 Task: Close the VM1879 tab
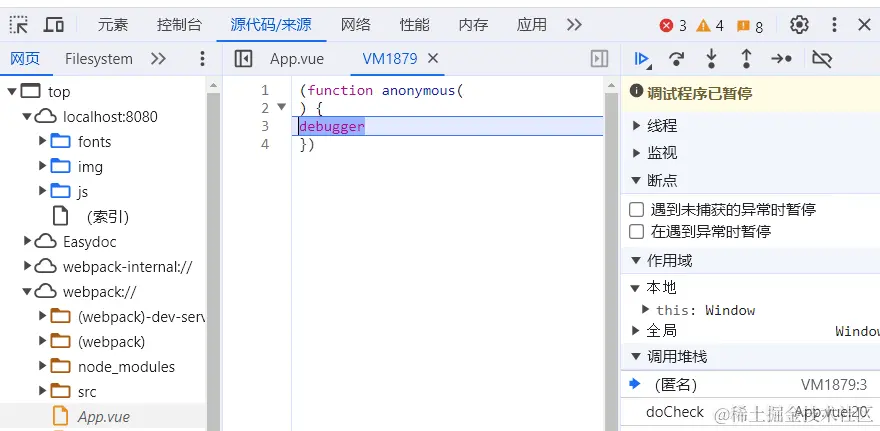point(433,58)
